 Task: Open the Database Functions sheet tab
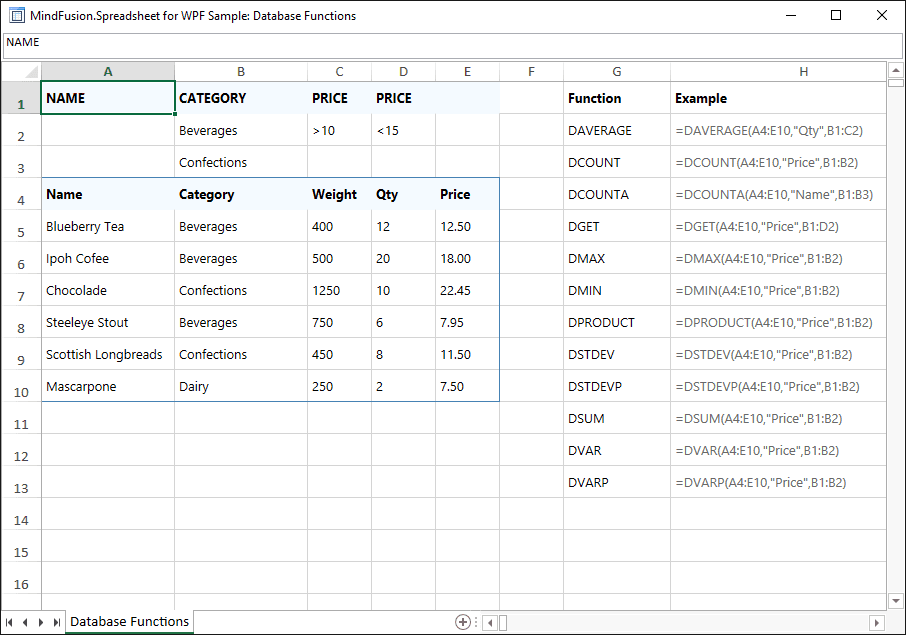click(129, 622)
